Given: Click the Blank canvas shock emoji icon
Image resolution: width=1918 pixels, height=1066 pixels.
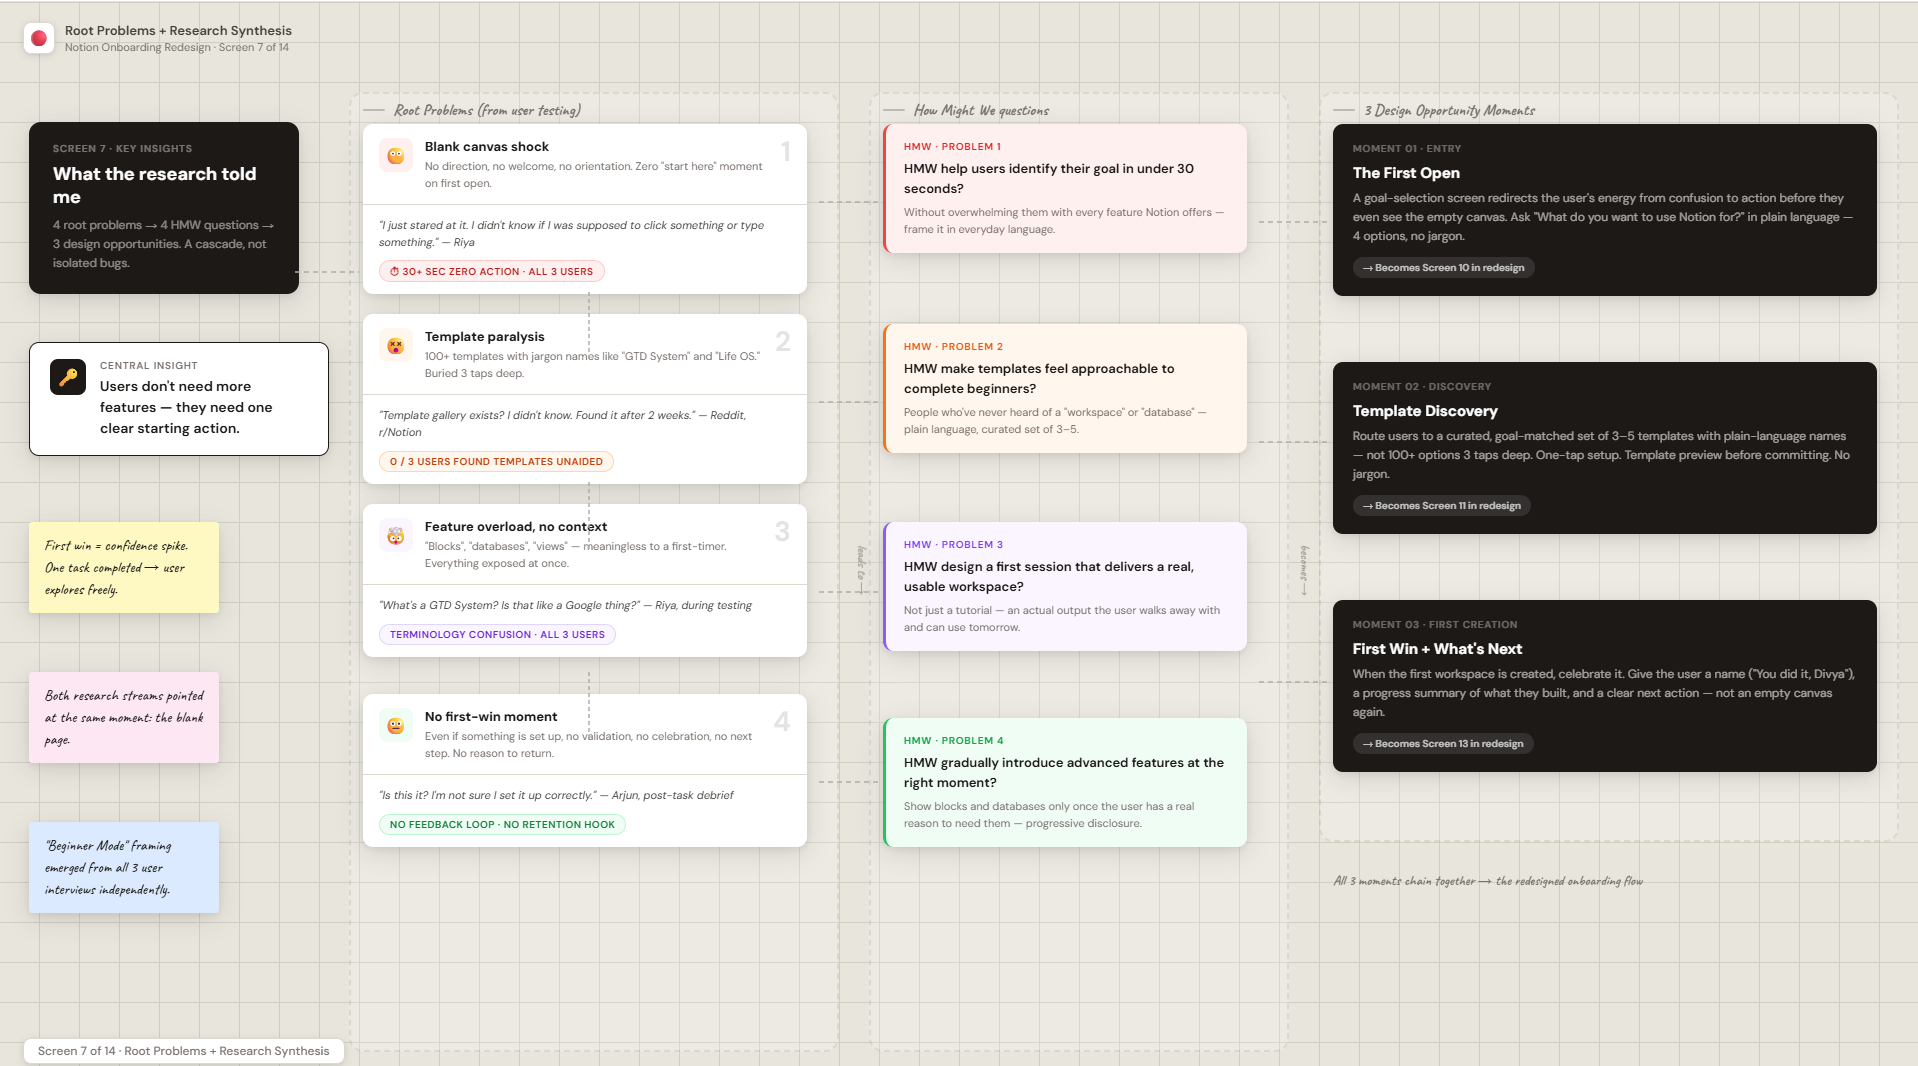Looking at the screenshot, I should tap(396, 156).
